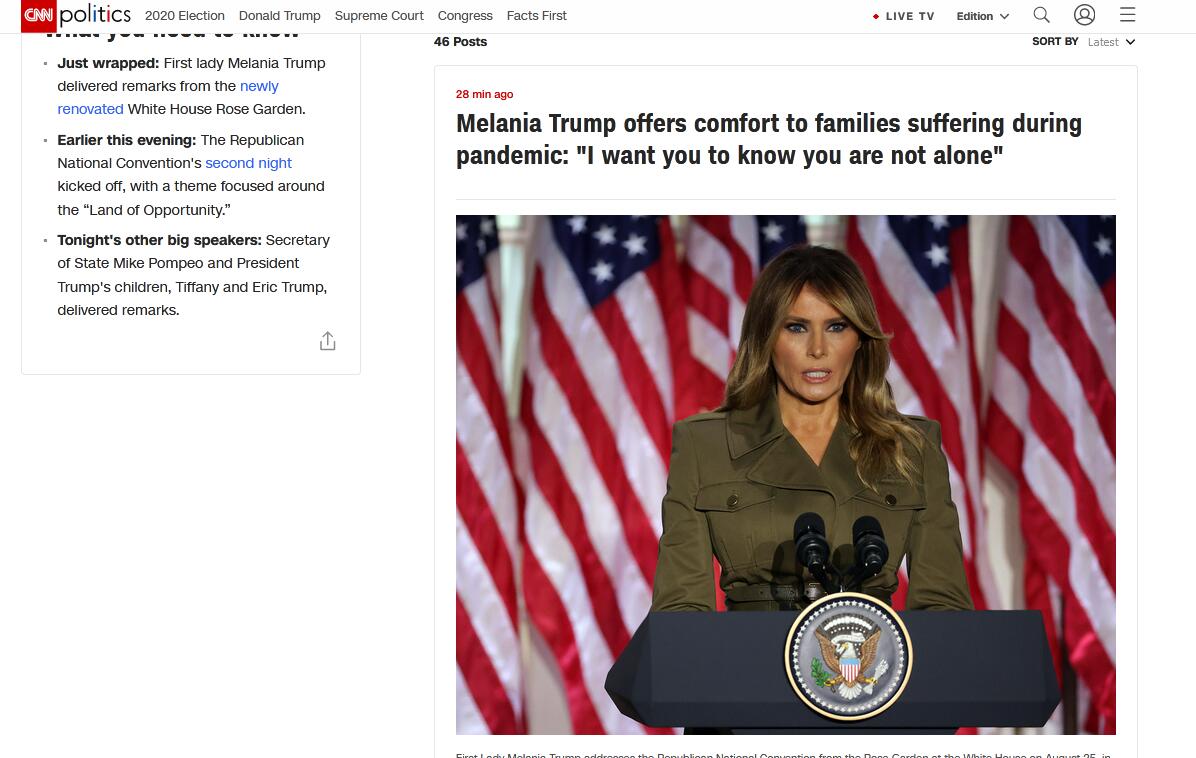Open the hamburger menu icon
Screen dimensions: 1196x758
pyautogui.click(x=1127, y=14)
